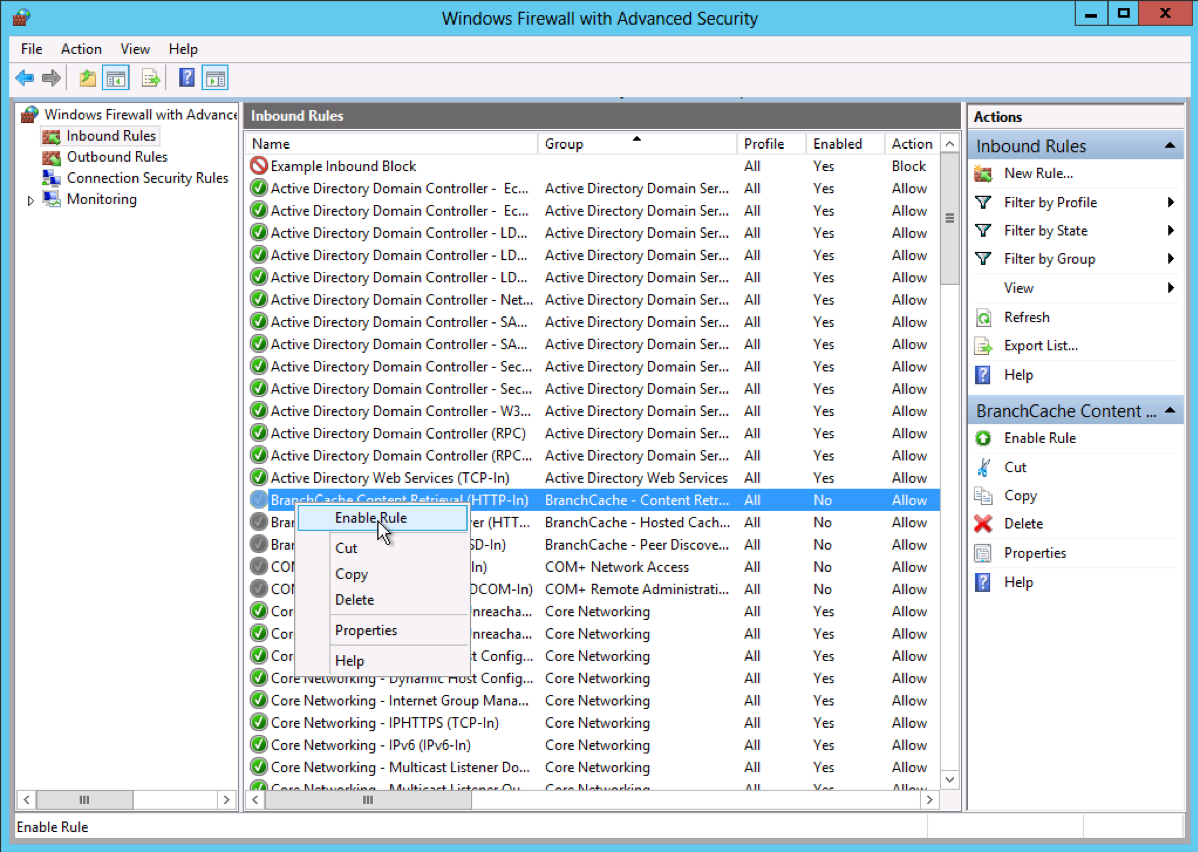Click the red Delete X icon
The width and height of the screenshot is (1198, 852).
983,524
